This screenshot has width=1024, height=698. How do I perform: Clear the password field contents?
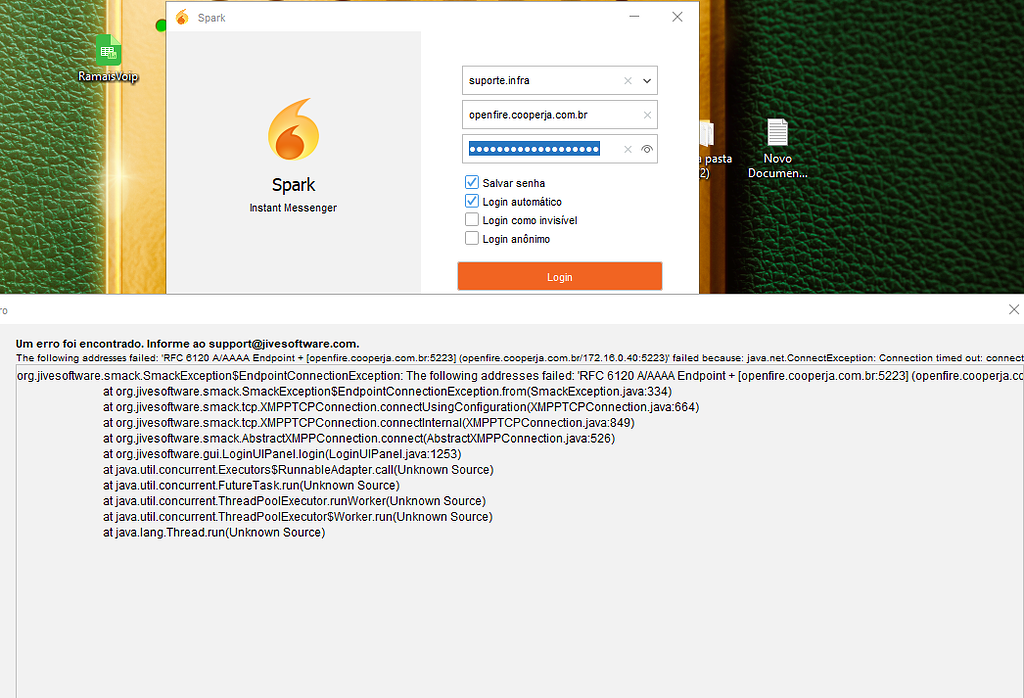pos(626,148)
